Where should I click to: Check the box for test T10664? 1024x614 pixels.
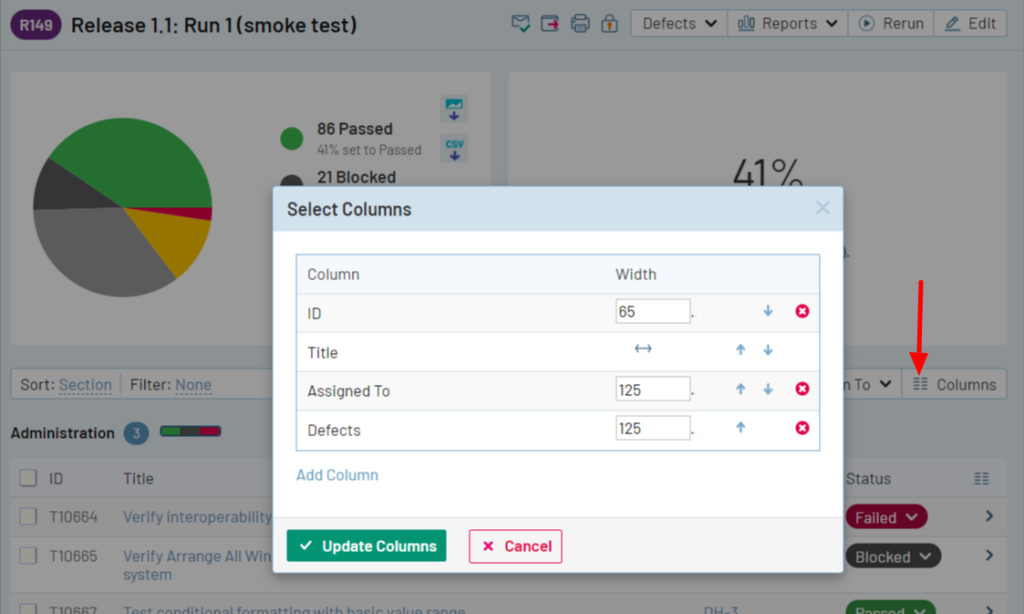pyautogui.click(x=29, y=517)
